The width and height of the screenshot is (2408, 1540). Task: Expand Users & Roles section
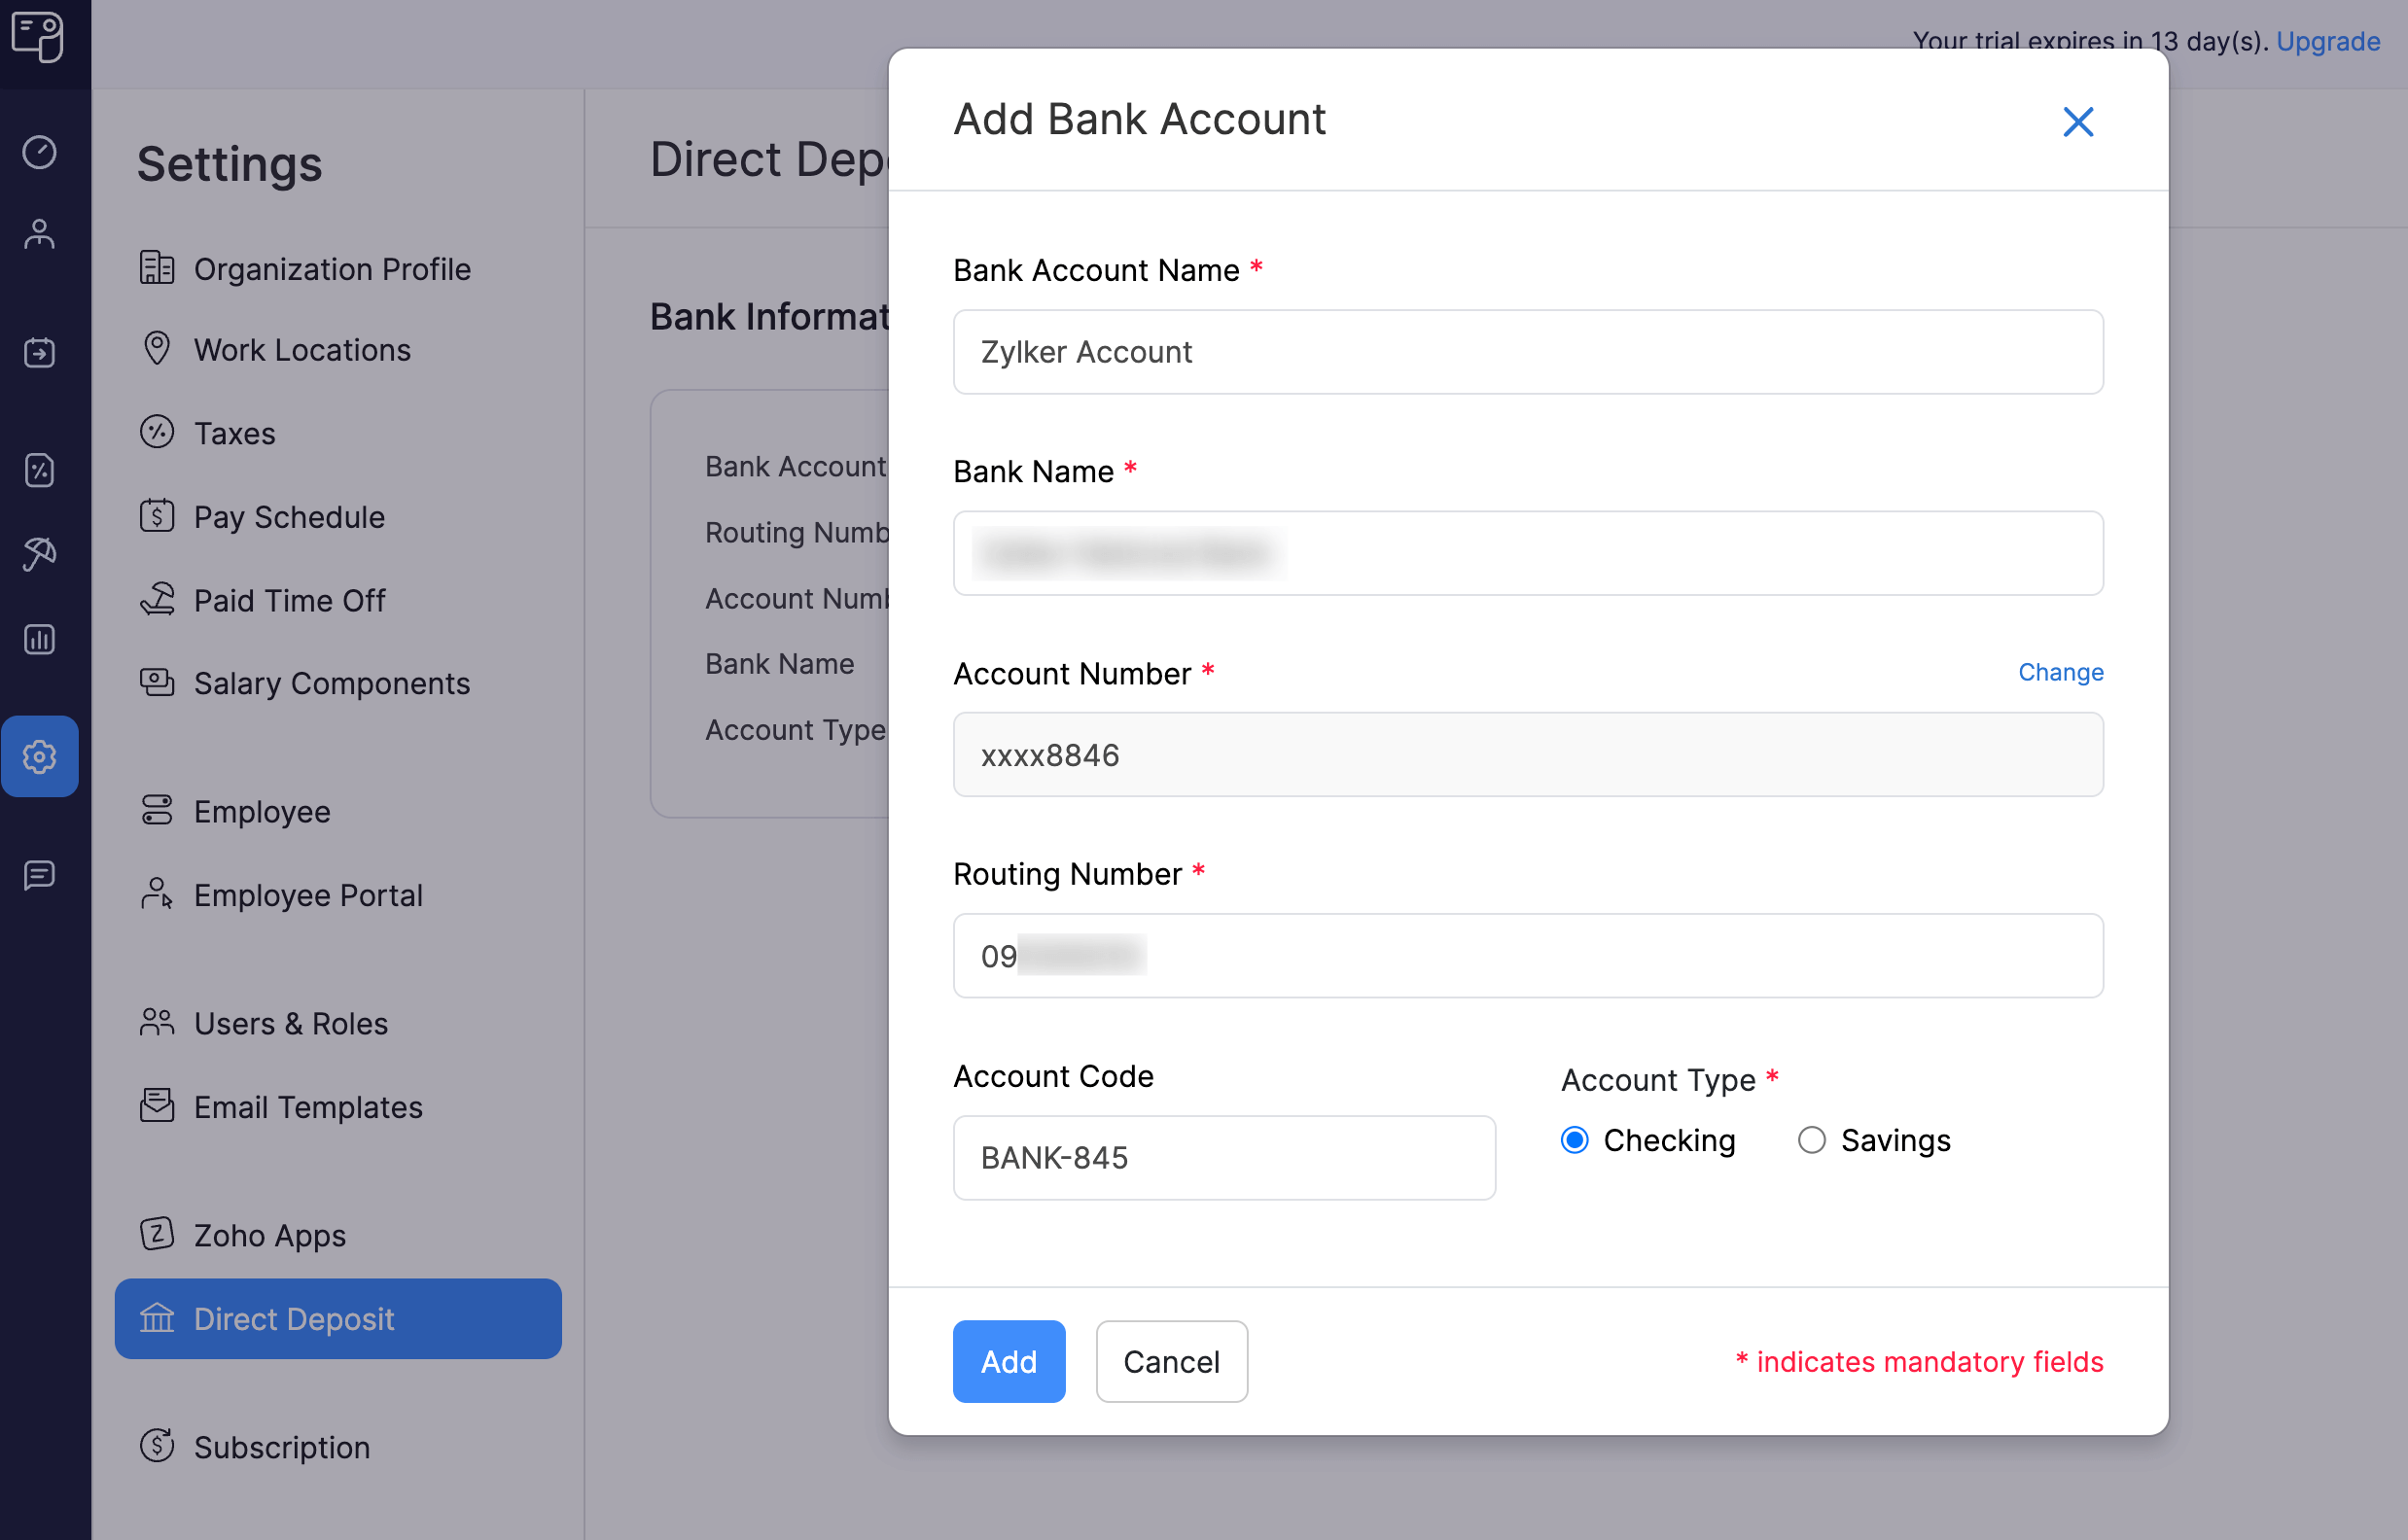point(288,1023)
